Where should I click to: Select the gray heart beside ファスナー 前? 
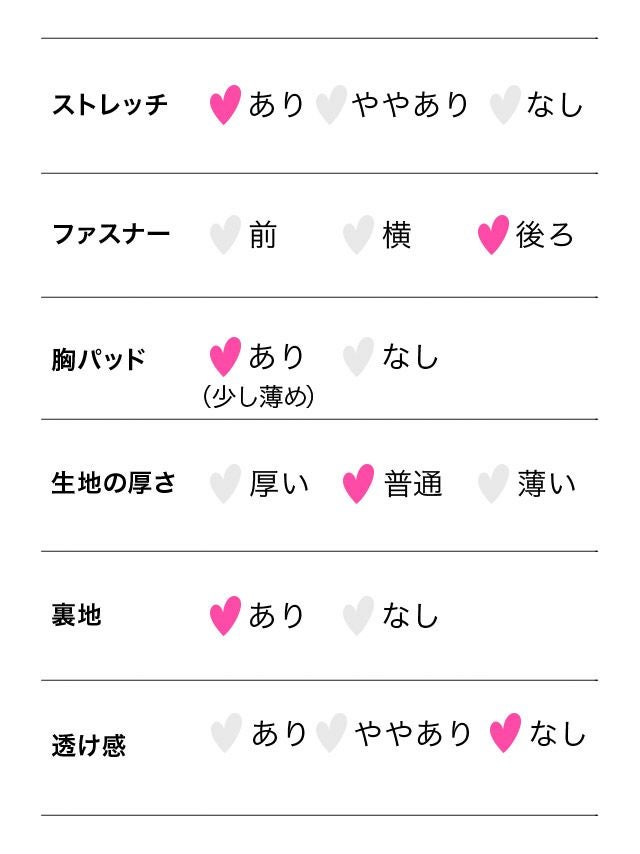[225, 235]
